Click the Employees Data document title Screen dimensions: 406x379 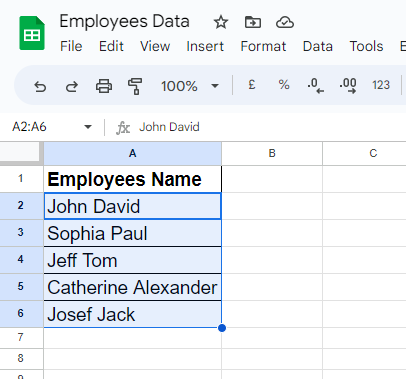[x=124, y=22]
